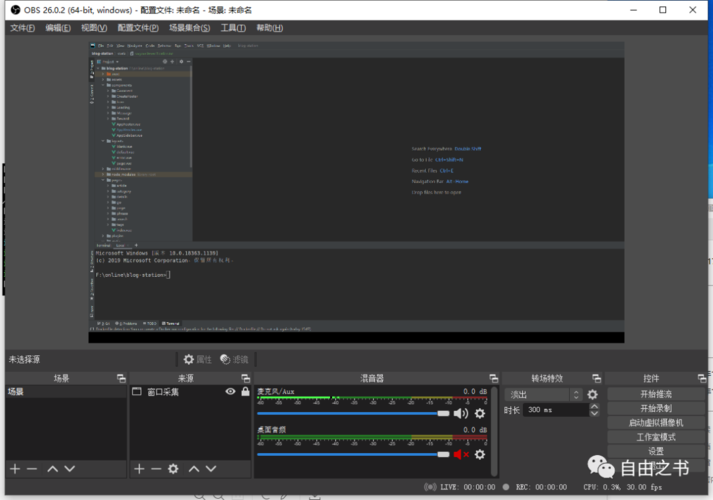Move source down with the down arrow
The width and height of the screenshot is (713, 500).
click(x=211, y=469)
